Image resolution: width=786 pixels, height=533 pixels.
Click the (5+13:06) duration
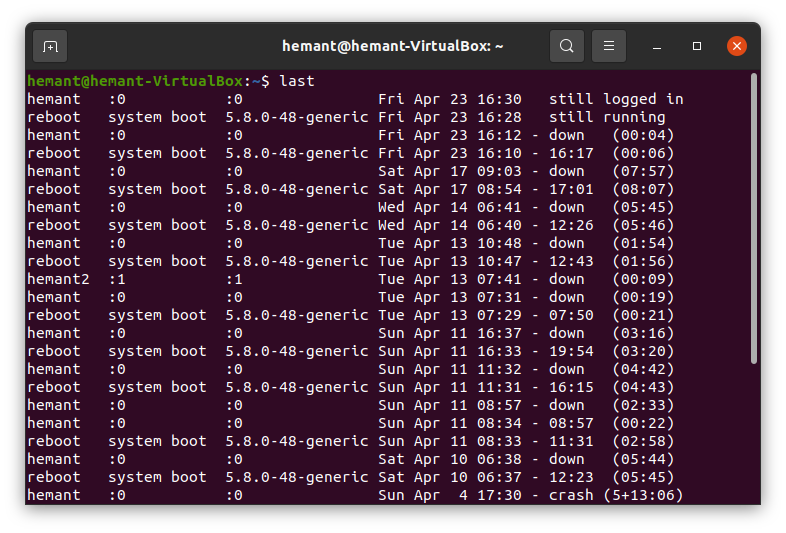point(643,495)
